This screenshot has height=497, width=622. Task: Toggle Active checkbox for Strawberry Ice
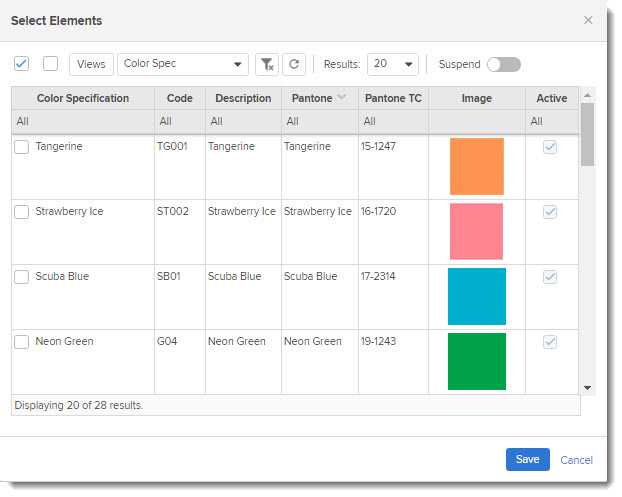click(x=550, y=212)
